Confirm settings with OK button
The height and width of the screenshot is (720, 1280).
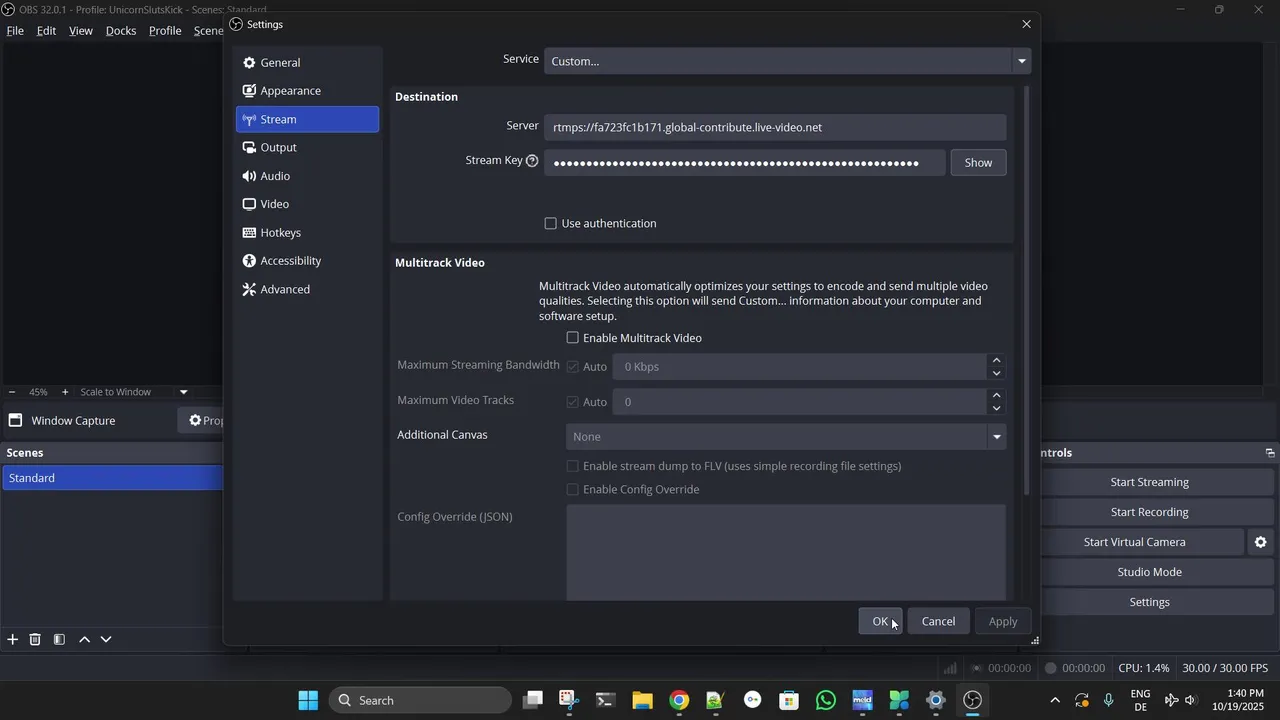coord(880,622)
